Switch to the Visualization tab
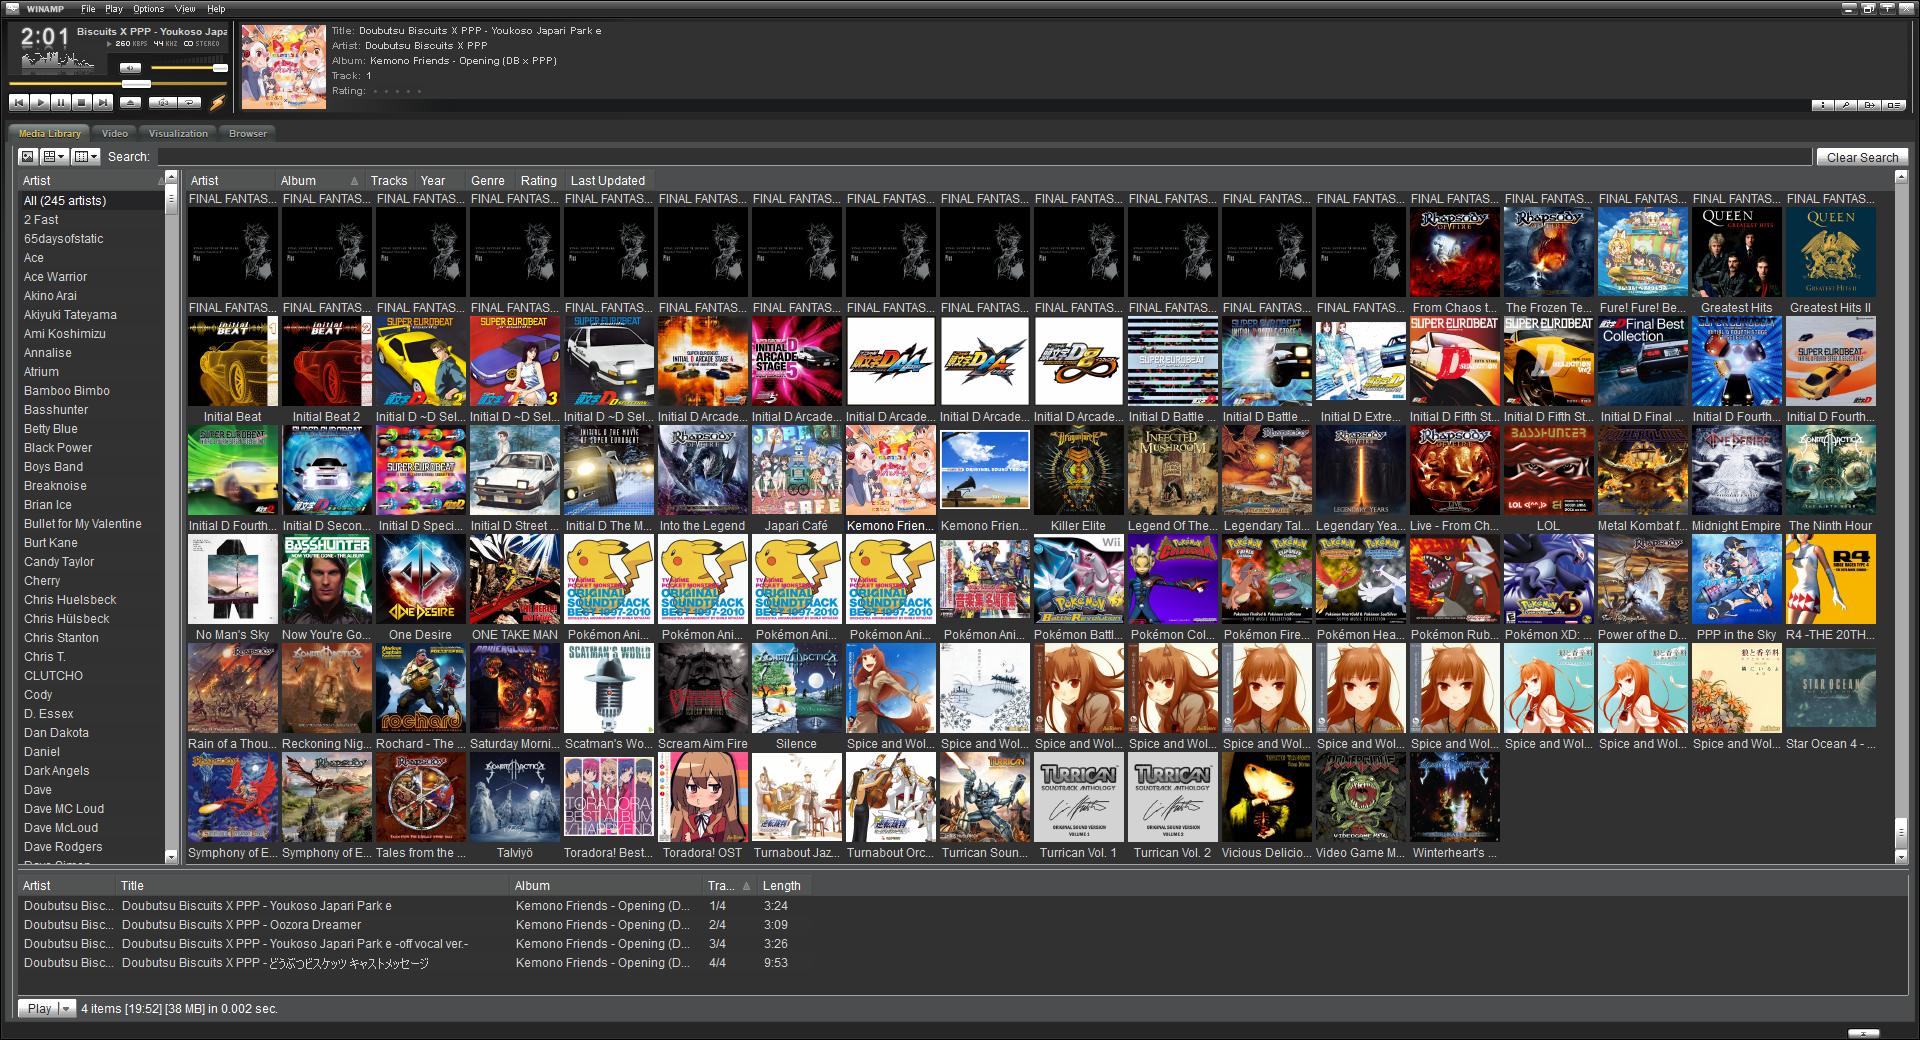 [178, 133]
